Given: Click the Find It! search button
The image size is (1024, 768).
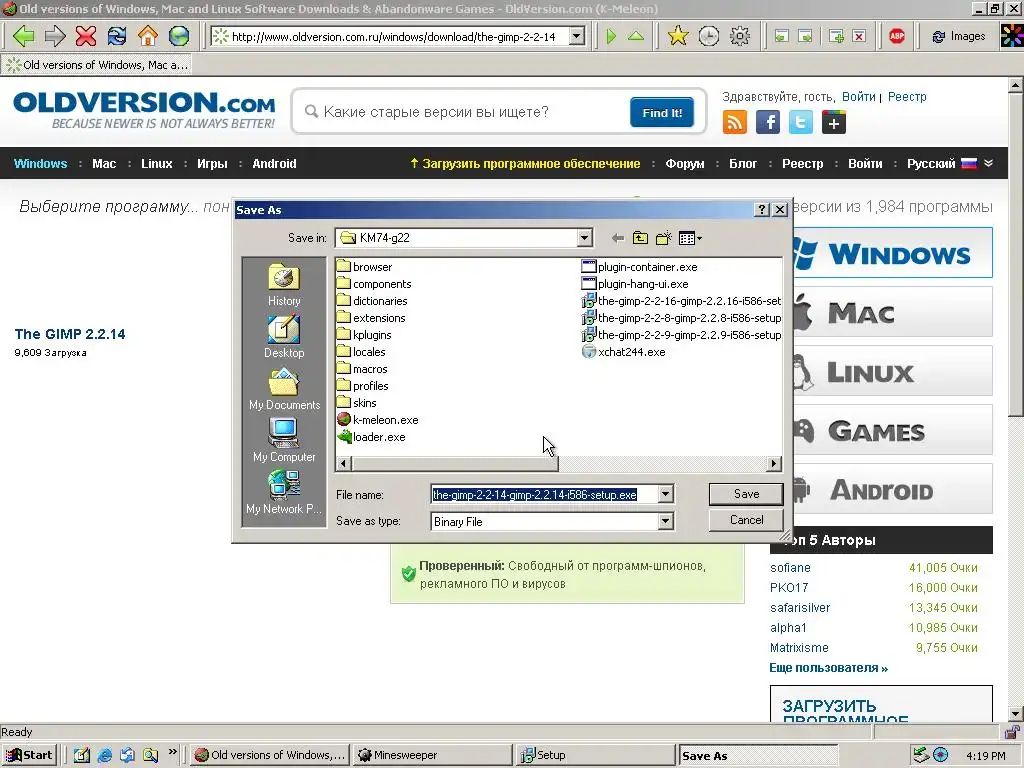Looking at the screenshot, I should (662, 112).
